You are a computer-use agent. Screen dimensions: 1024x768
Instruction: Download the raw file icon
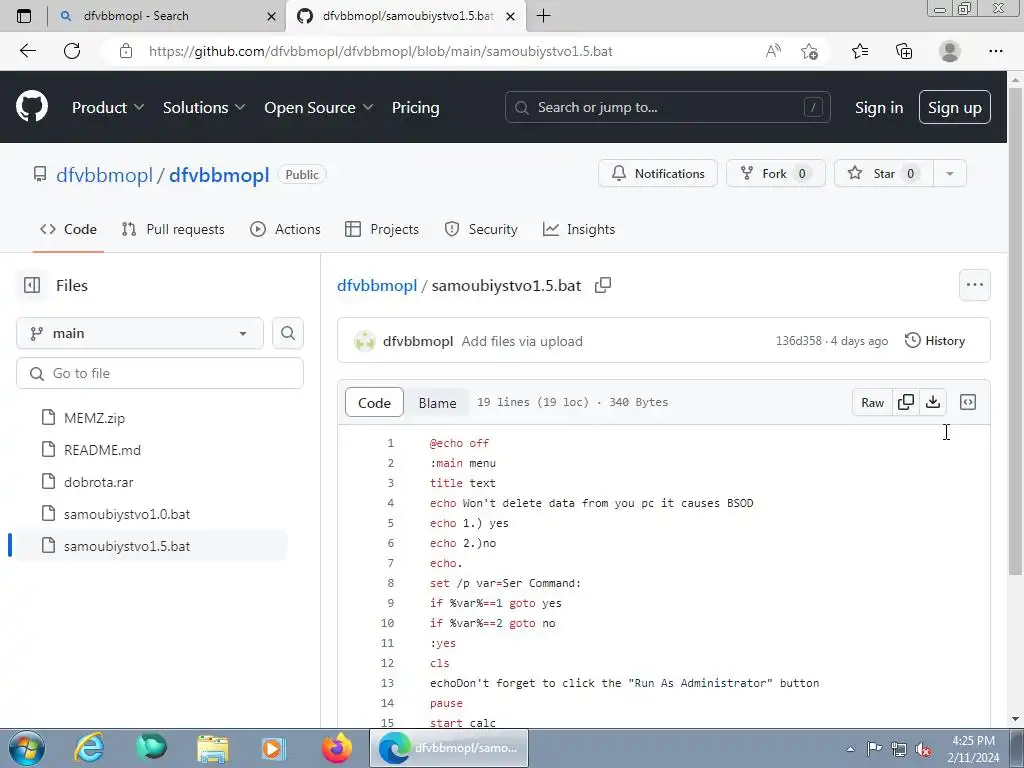pyautogui.click(x=933, y=402)
